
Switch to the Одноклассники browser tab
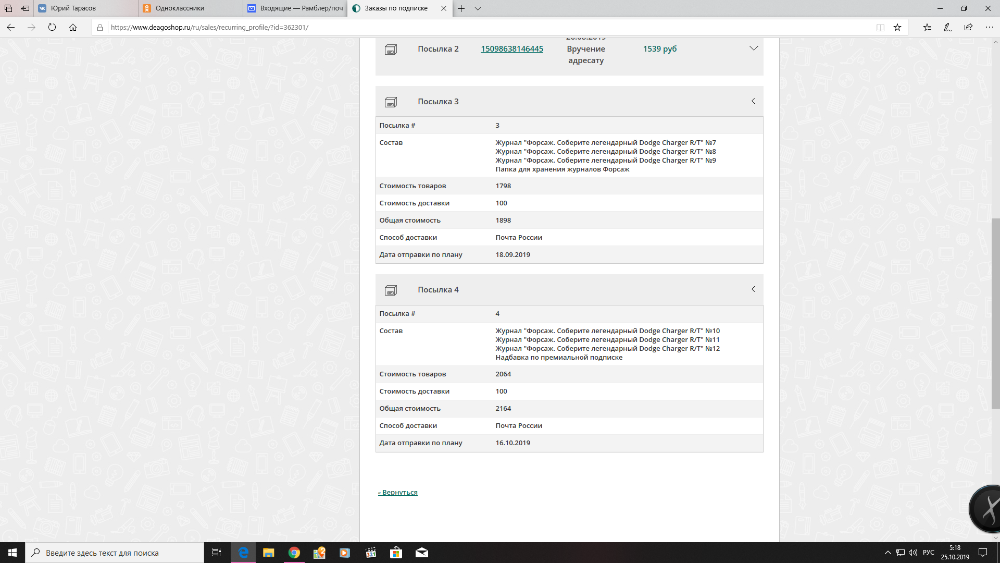(180, 8)
